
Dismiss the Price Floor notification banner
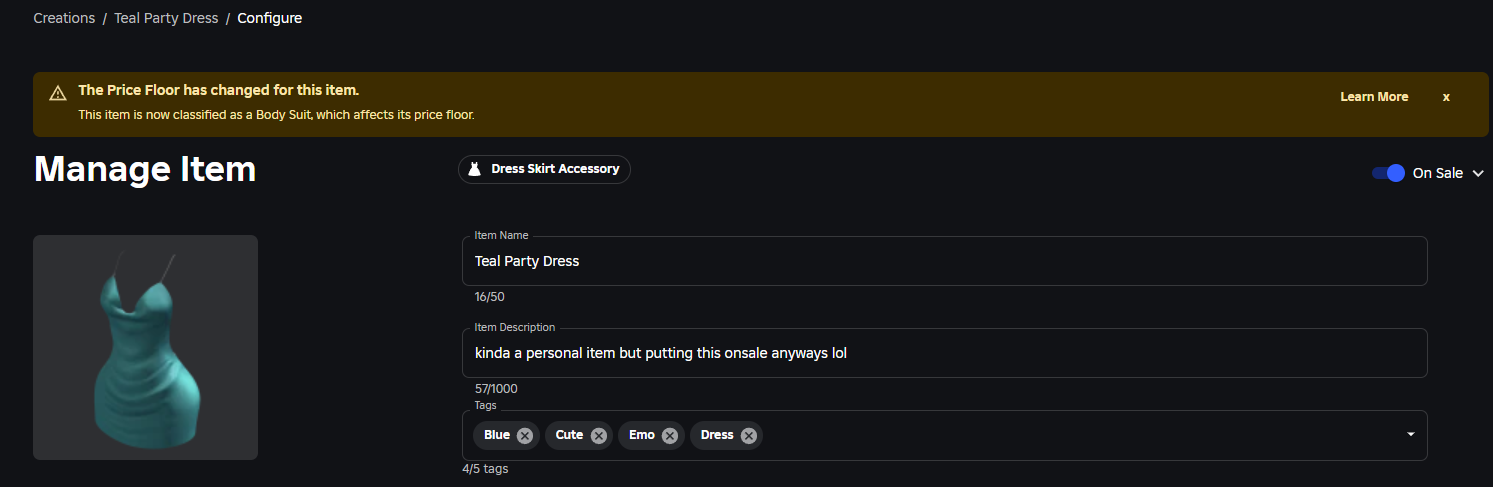[1446, 97]
